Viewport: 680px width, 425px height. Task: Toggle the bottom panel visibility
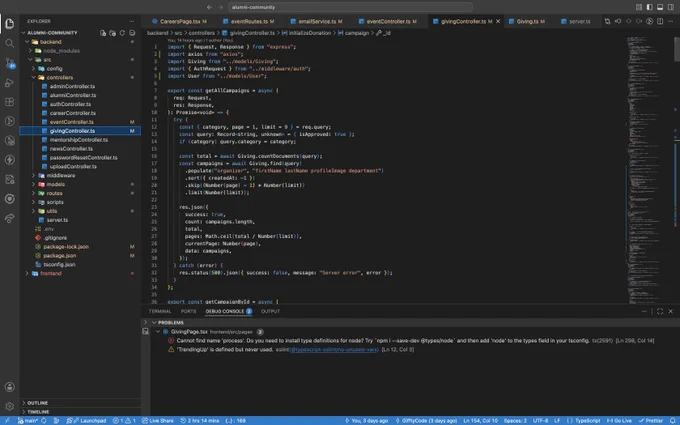click(660, 7)
